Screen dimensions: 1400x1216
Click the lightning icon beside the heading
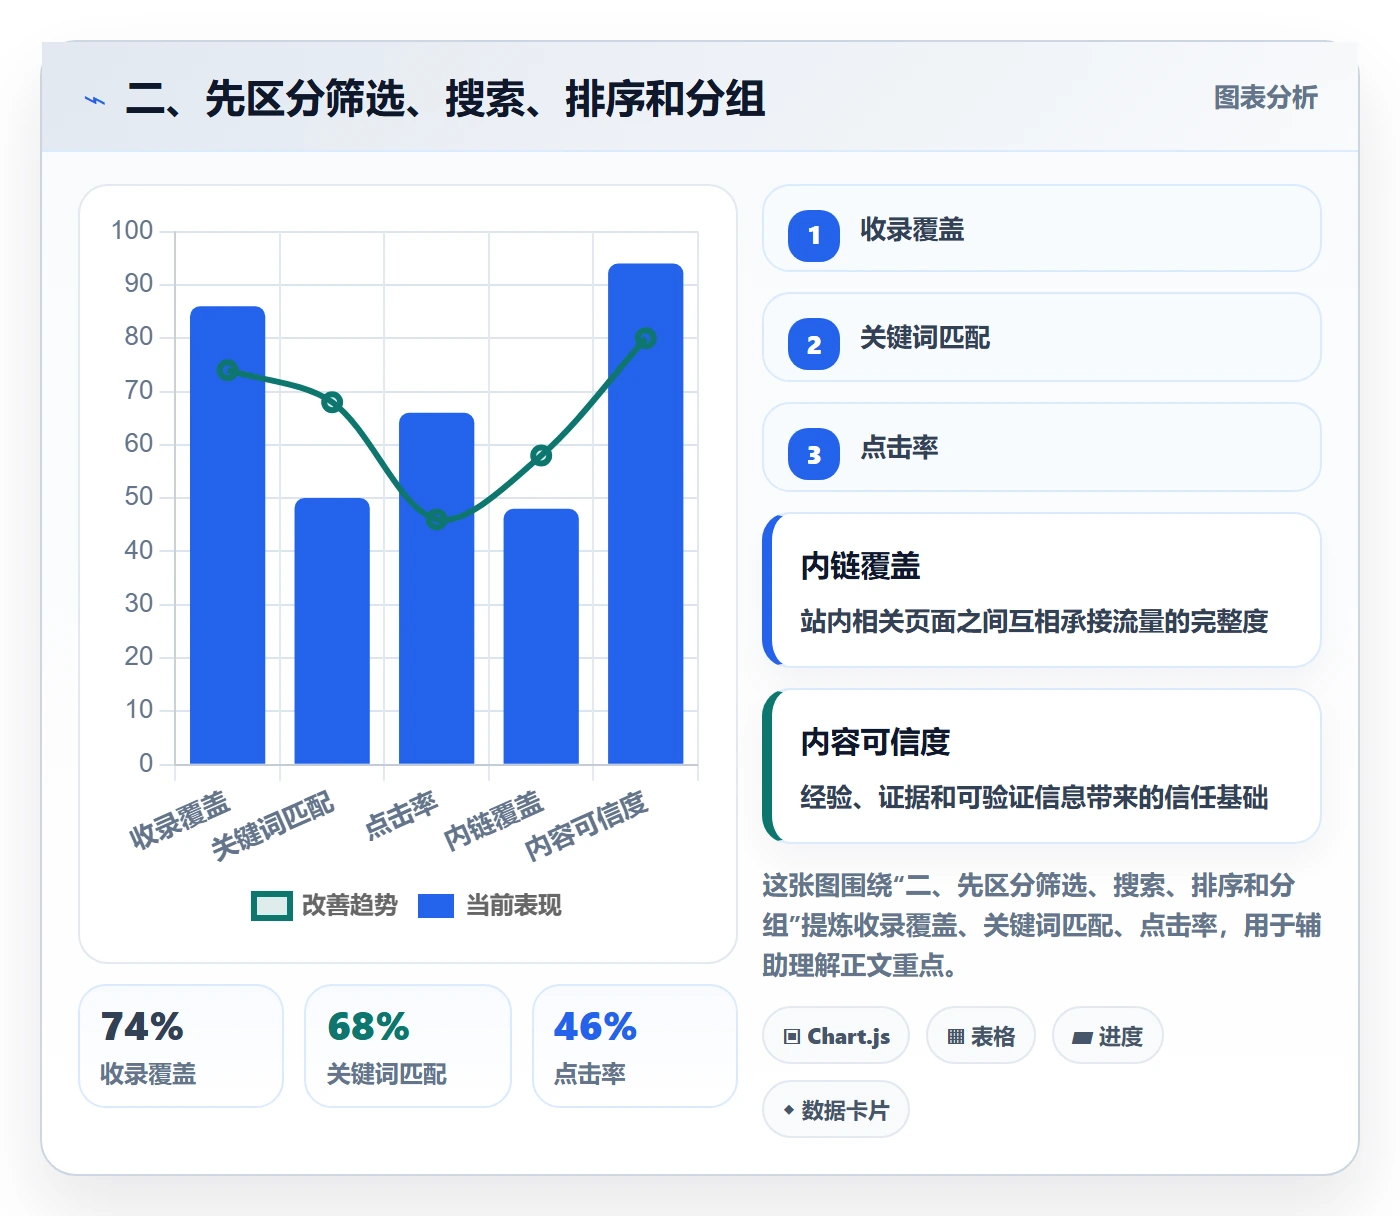tap(95, 100)
